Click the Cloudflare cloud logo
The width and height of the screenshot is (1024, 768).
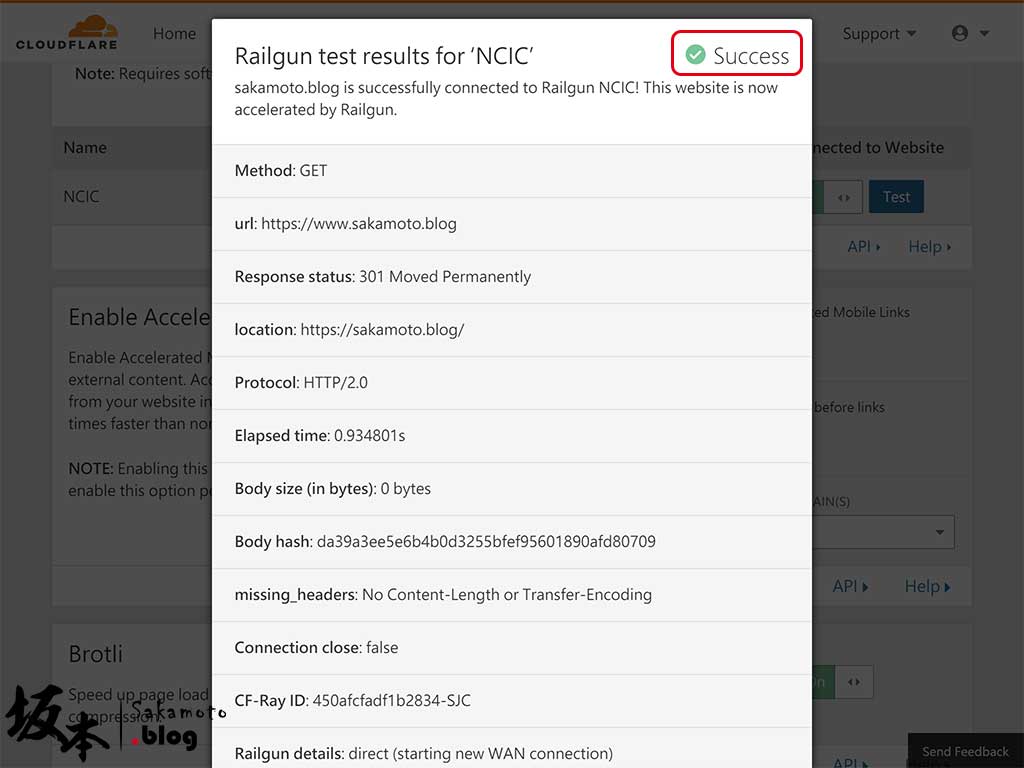pos(93,25)
